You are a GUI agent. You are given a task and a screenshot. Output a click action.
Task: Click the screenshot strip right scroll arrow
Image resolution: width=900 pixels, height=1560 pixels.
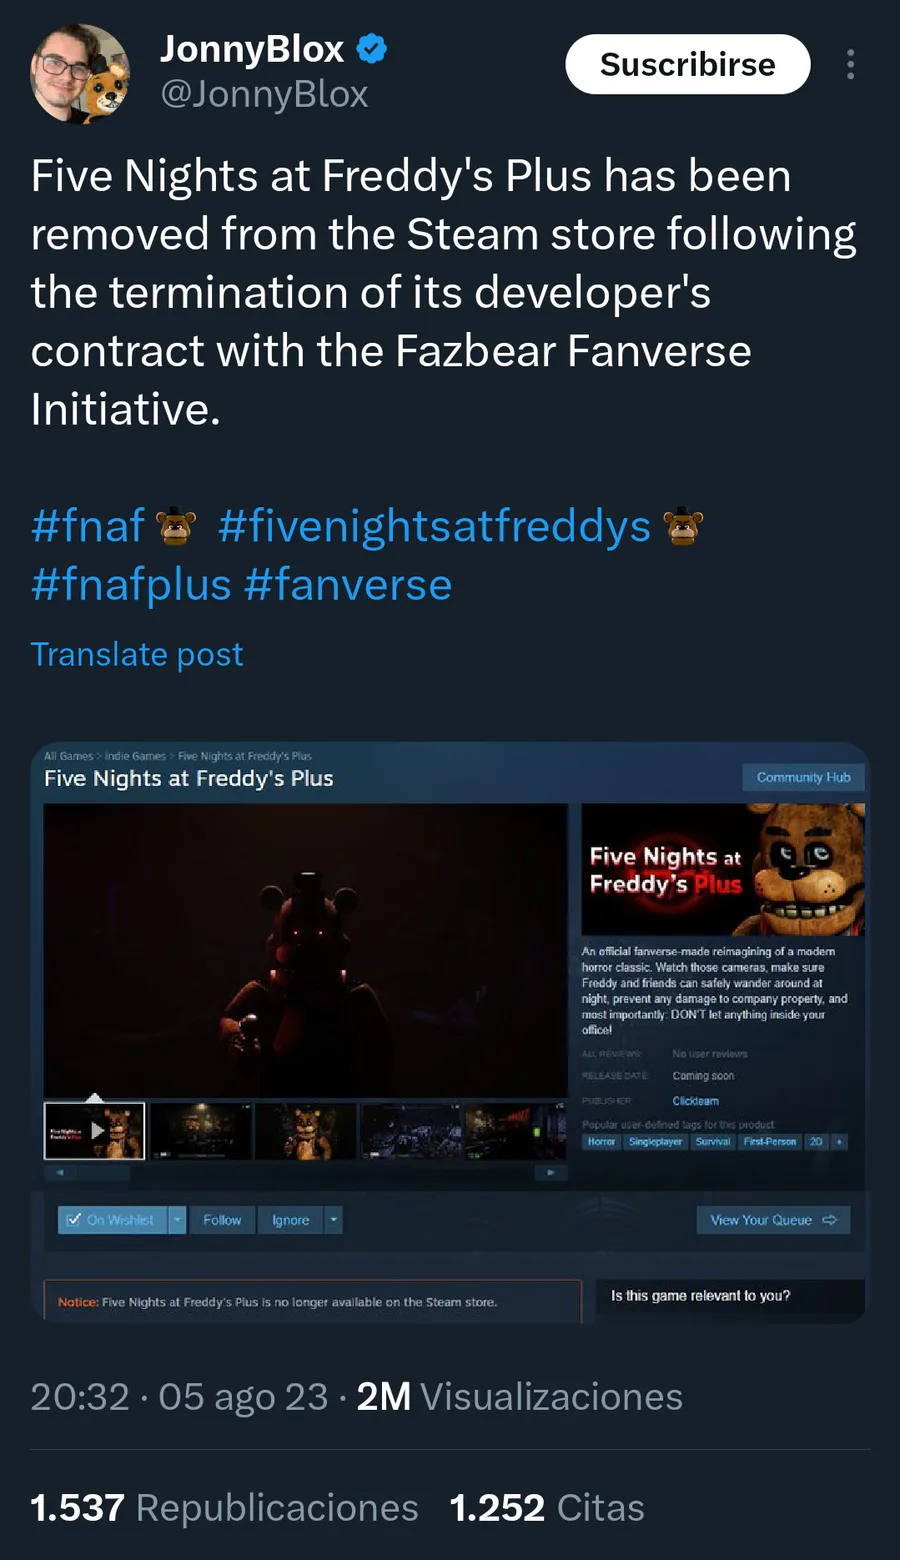click(550, 1172)
